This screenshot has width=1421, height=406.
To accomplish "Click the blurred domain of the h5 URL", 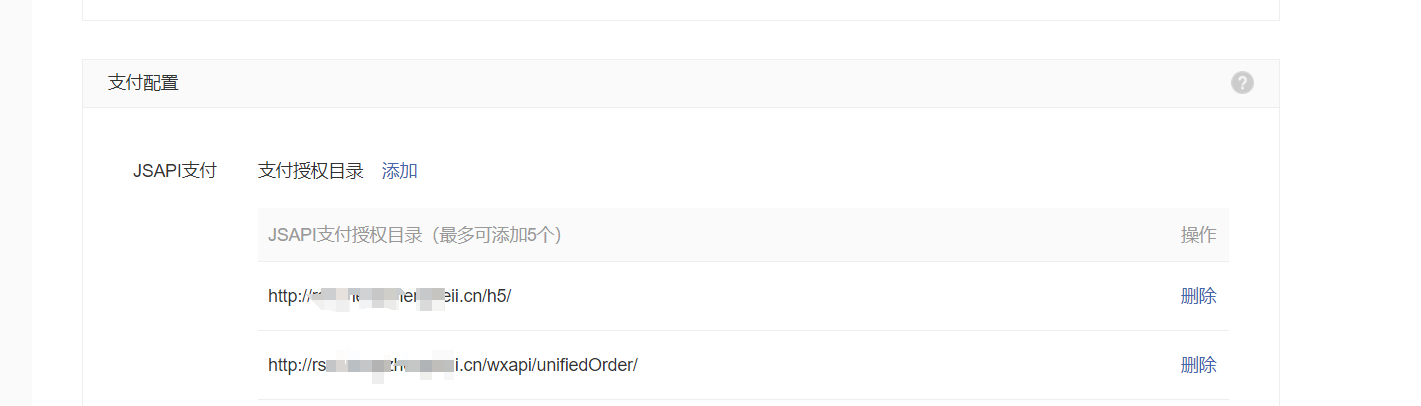I will [378, 296].
